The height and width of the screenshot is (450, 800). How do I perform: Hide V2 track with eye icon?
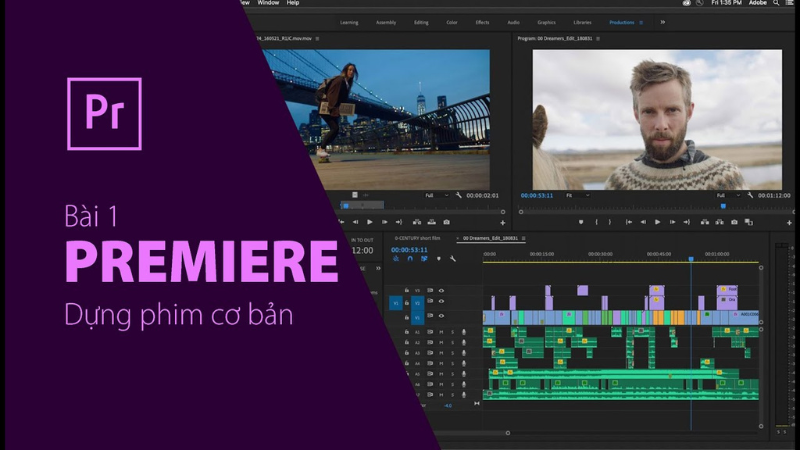pyautogui.click(x=441, y=302)
